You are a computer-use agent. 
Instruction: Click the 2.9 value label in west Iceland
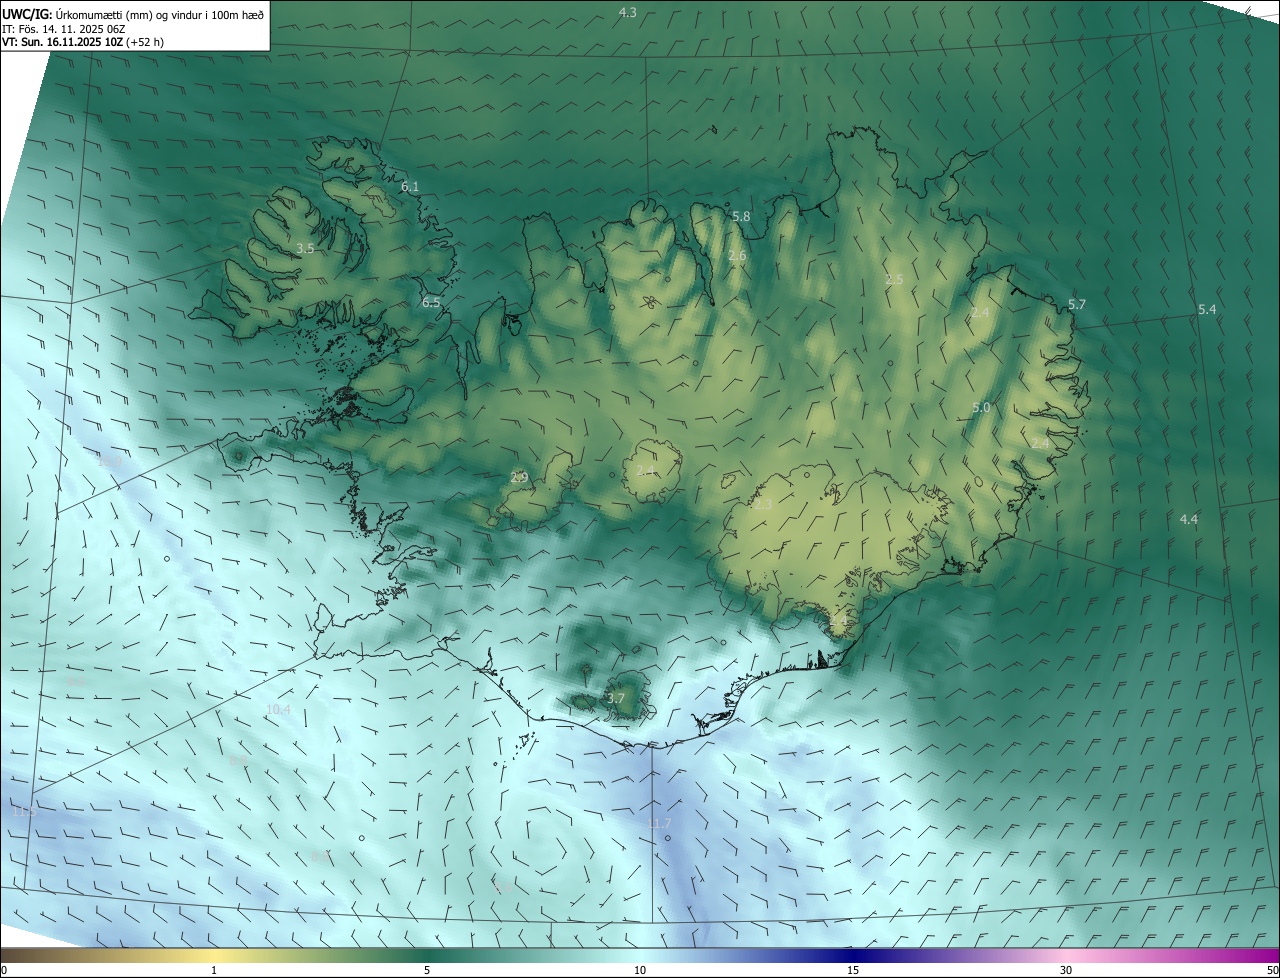tap(519, 478)
